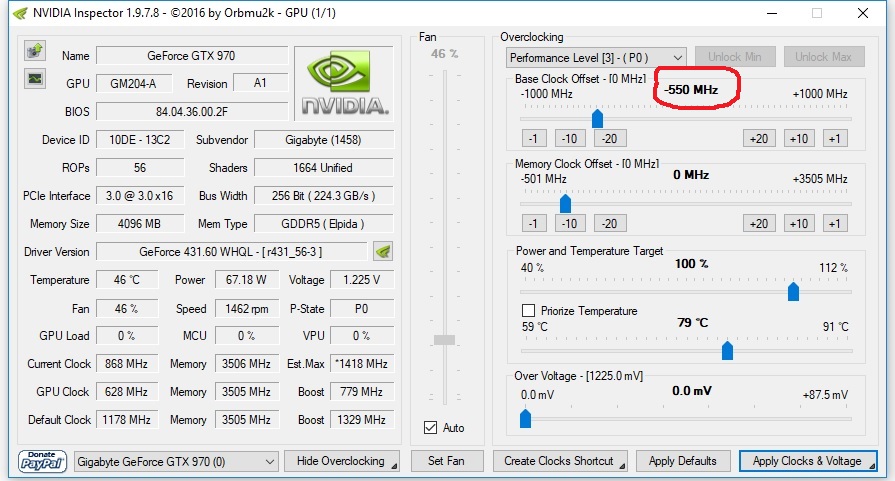Increase base clock offset by +1

[835, 139]
